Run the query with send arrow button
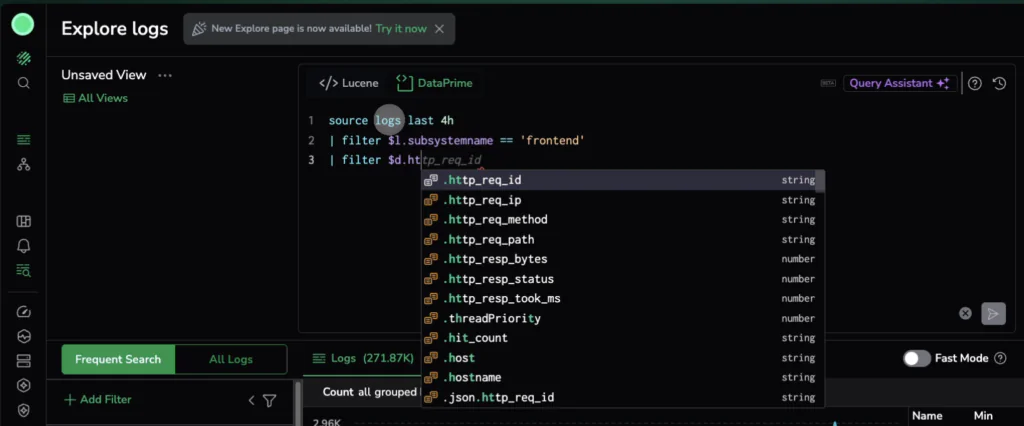1024x426 pixels. [x=992, y=313]
